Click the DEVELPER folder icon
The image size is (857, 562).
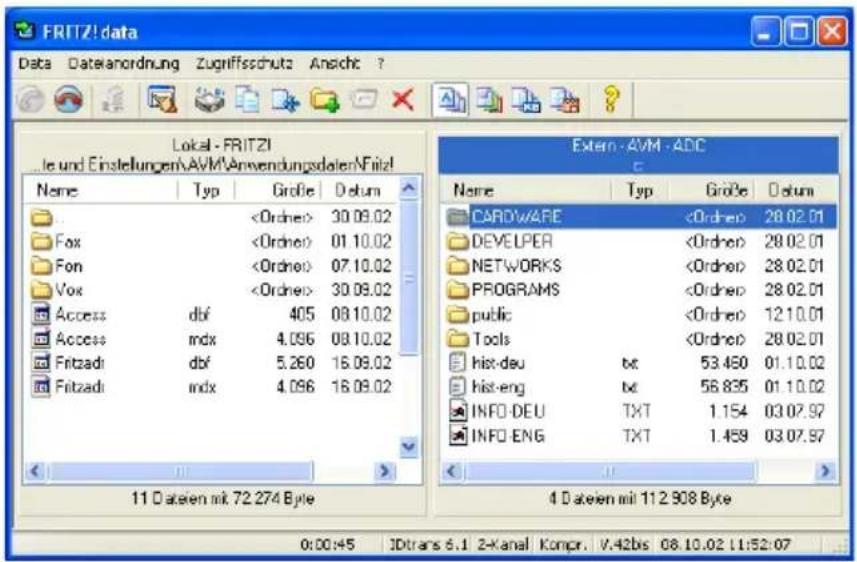pos(458,241)
